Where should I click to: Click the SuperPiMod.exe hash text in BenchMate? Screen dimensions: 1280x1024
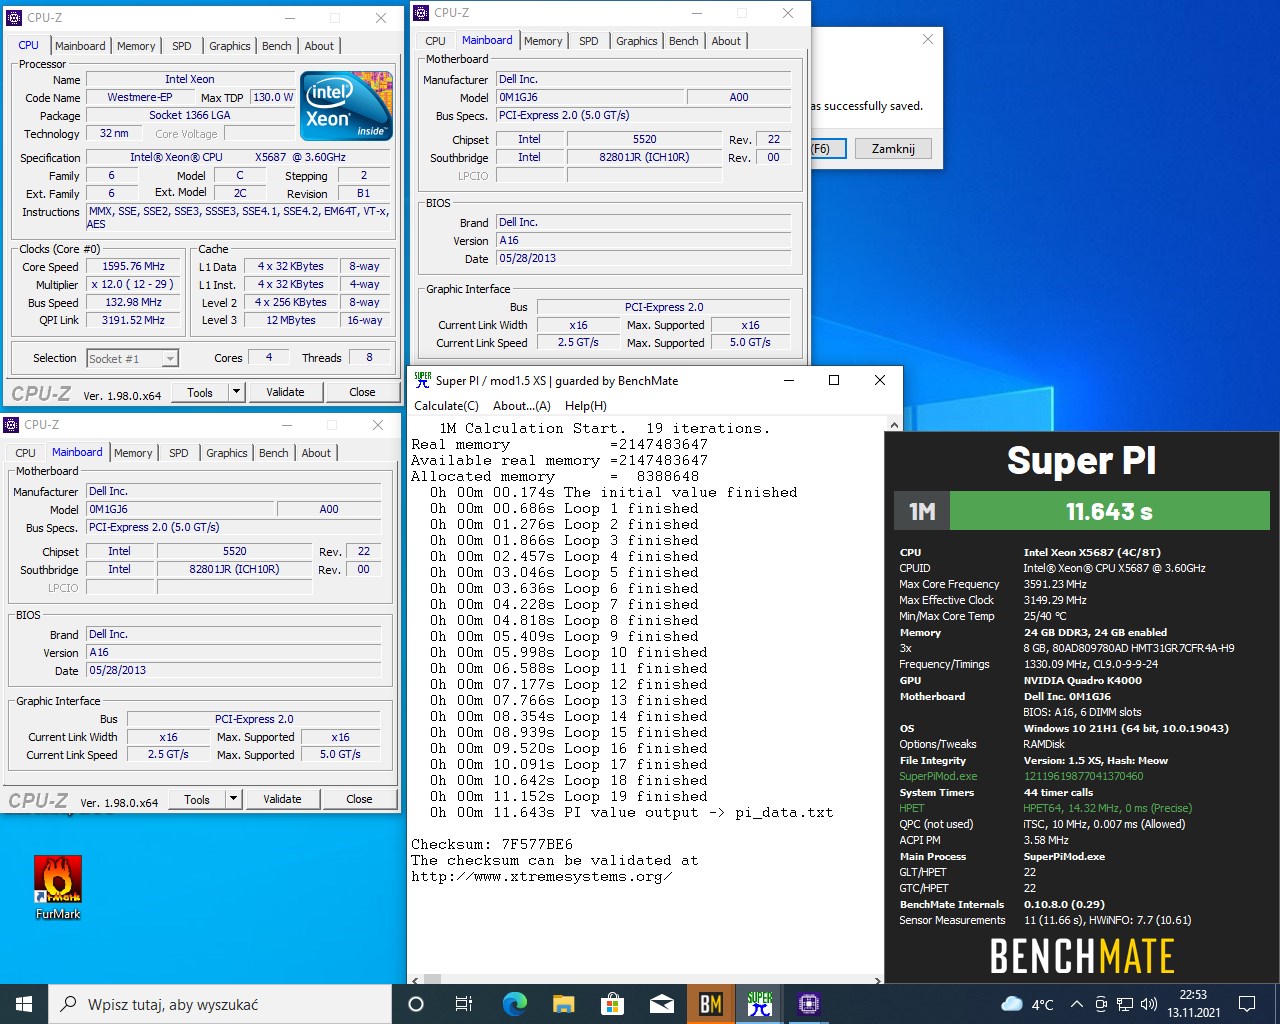(x=1083, y=776)
